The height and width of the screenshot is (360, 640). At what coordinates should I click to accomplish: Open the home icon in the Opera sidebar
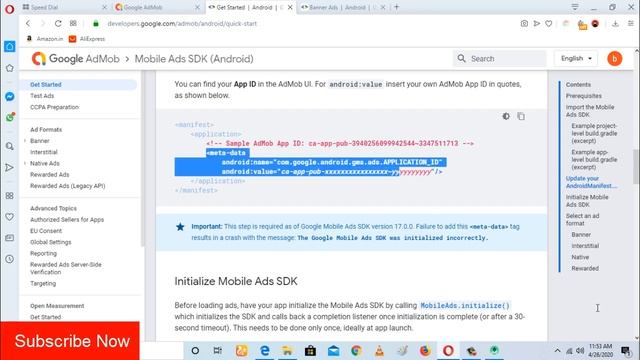(x=10, y=47)
